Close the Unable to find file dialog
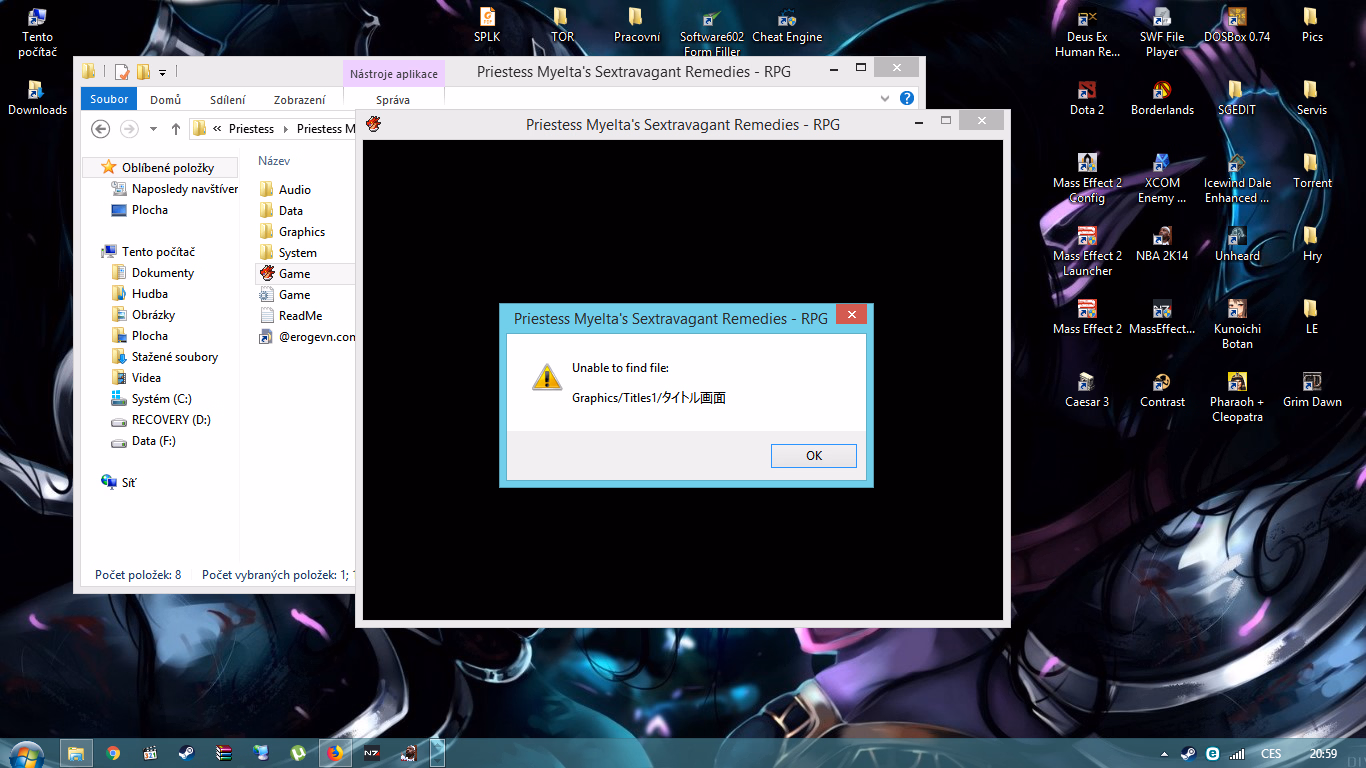Image resolution: width=1366 pixels, height=768 pixels. tap(851, 315)
